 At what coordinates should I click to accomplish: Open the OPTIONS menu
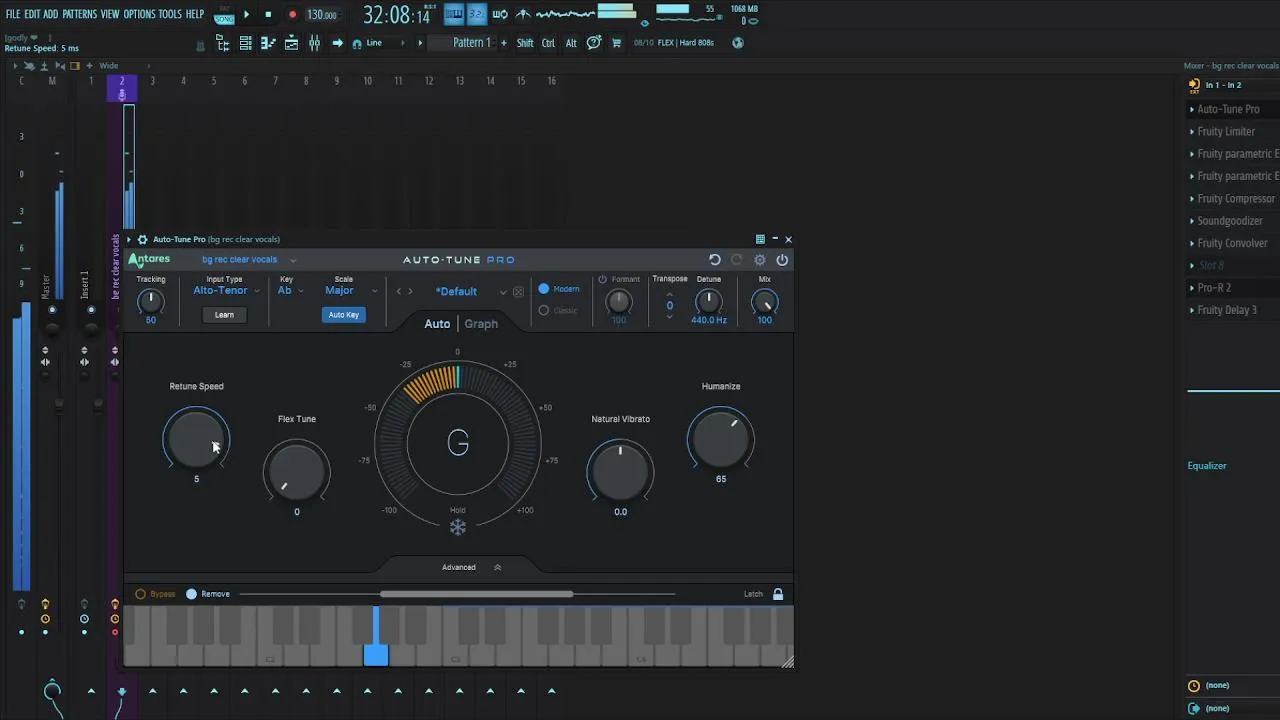pyautogui.click(x=139, y=14)
